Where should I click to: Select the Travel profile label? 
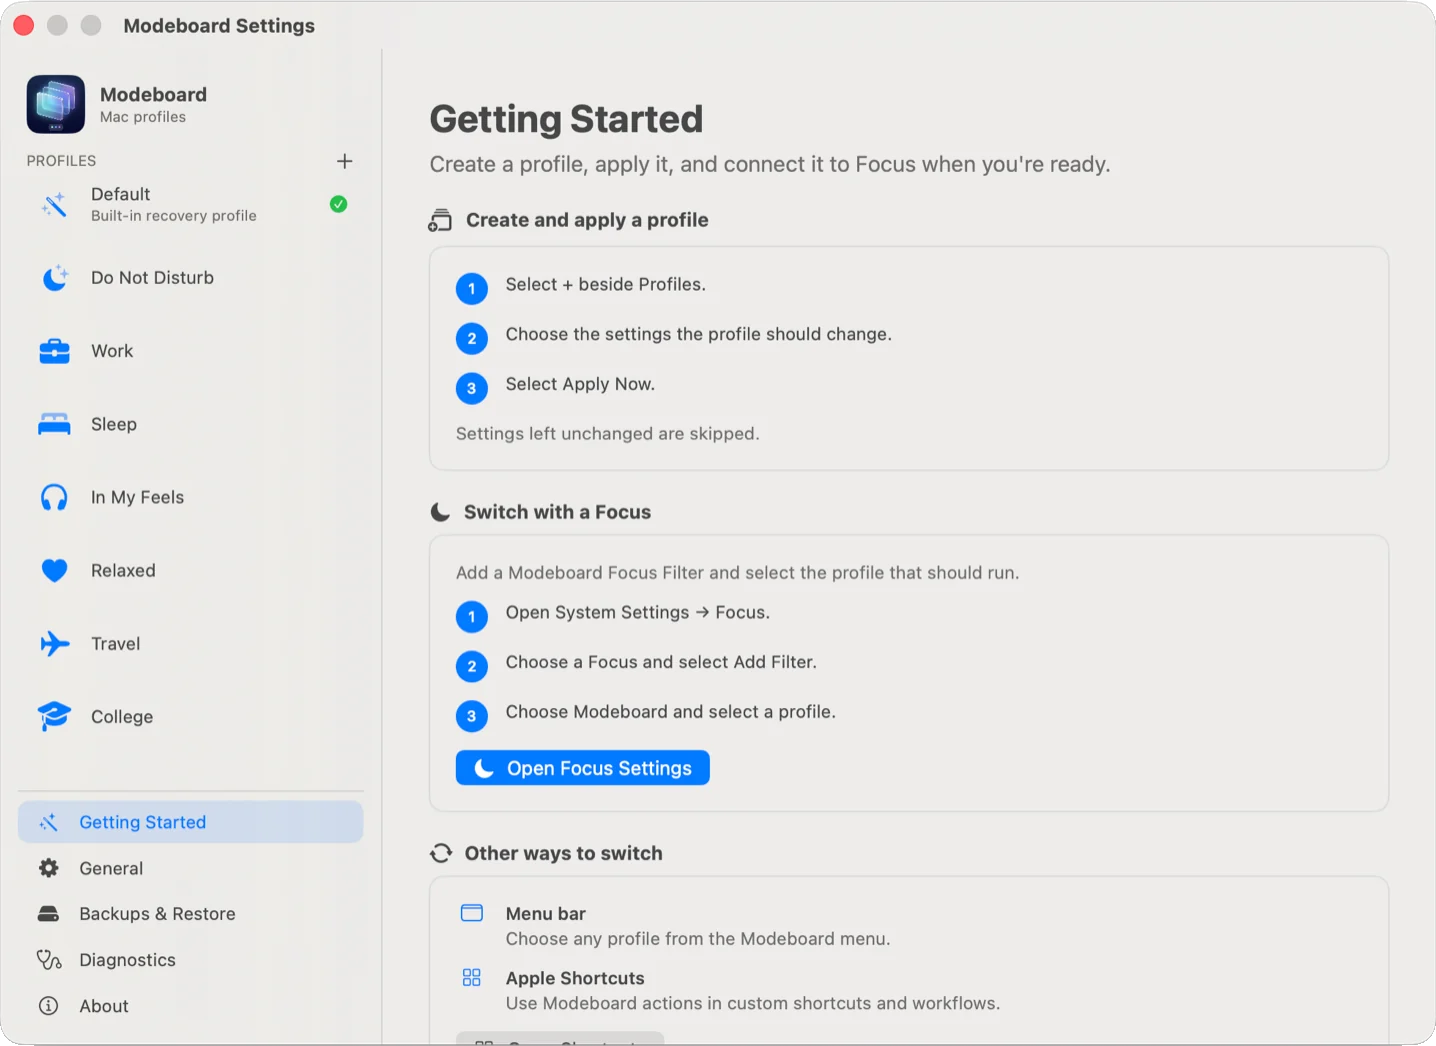(116, 643)
